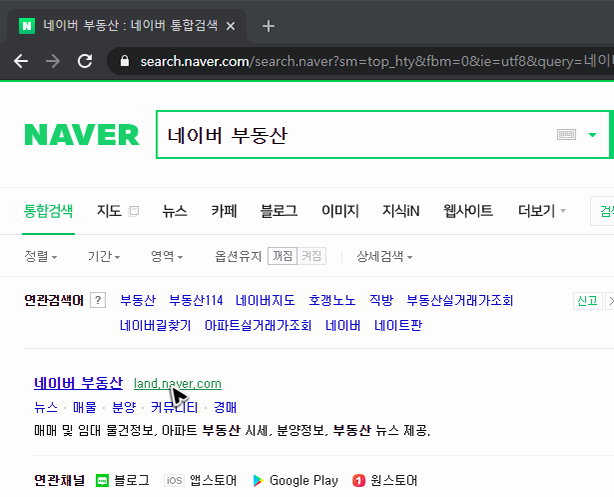Click the Naver favicon on the tab

(27, 26)
